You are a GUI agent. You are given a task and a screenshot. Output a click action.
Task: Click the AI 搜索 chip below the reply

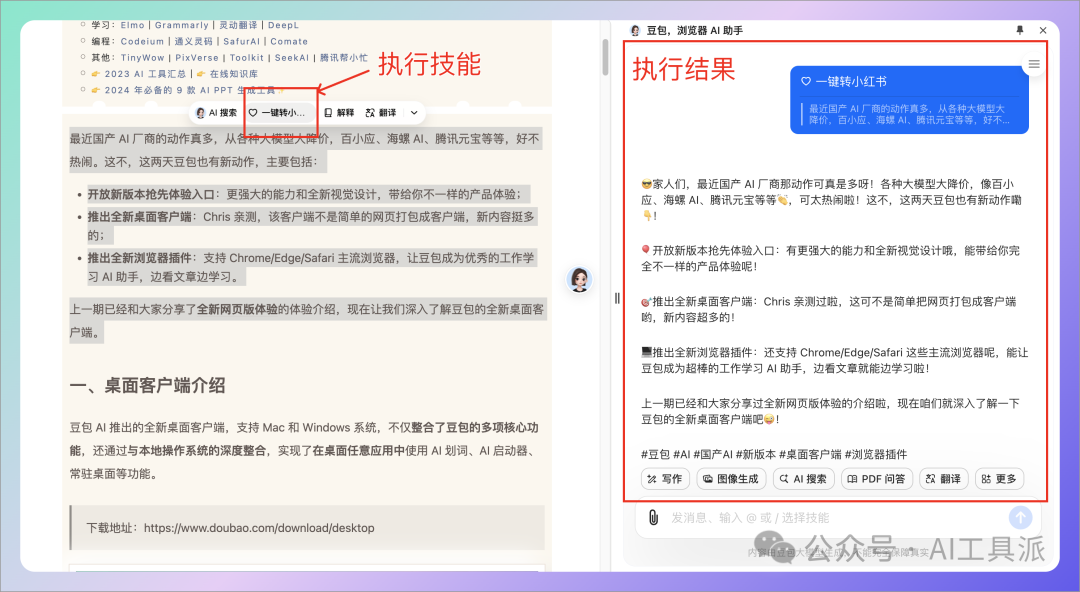click(x=804, y=478)
